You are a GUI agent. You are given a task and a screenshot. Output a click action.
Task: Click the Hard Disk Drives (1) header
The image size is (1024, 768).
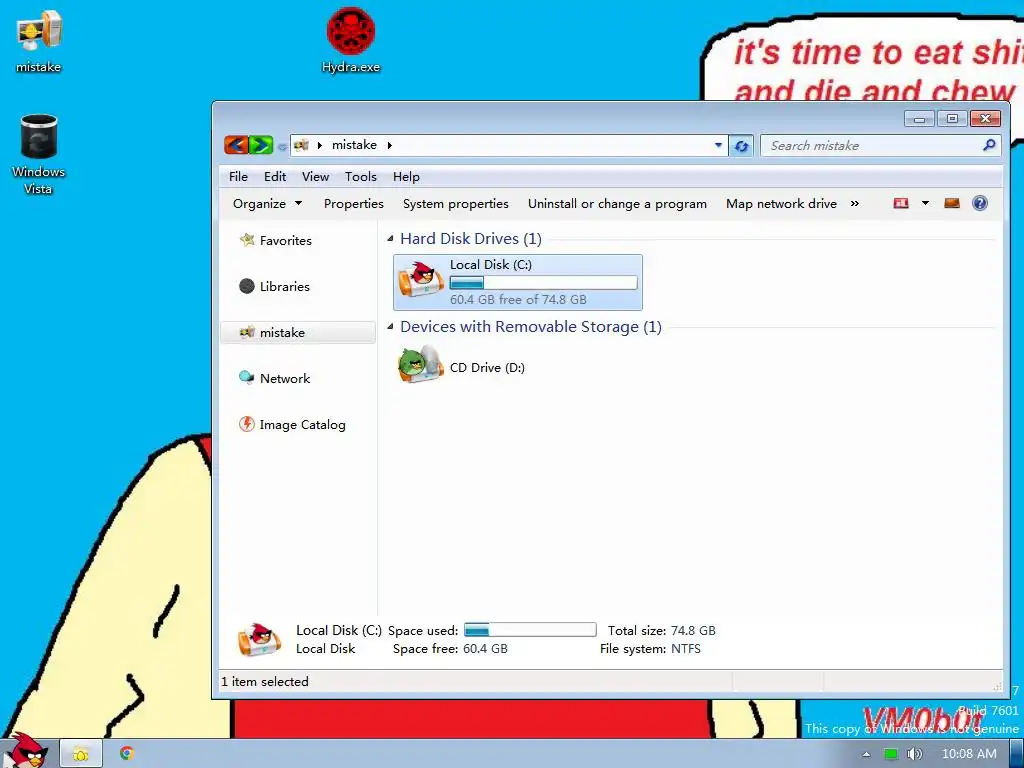[x=471, y=238]
